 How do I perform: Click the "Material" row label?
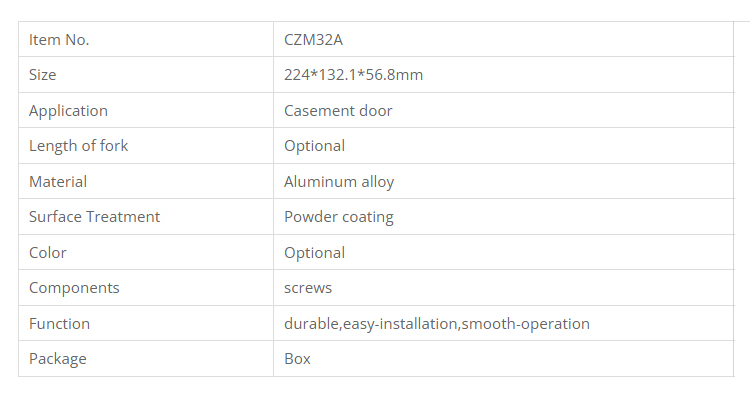[58, 182]
